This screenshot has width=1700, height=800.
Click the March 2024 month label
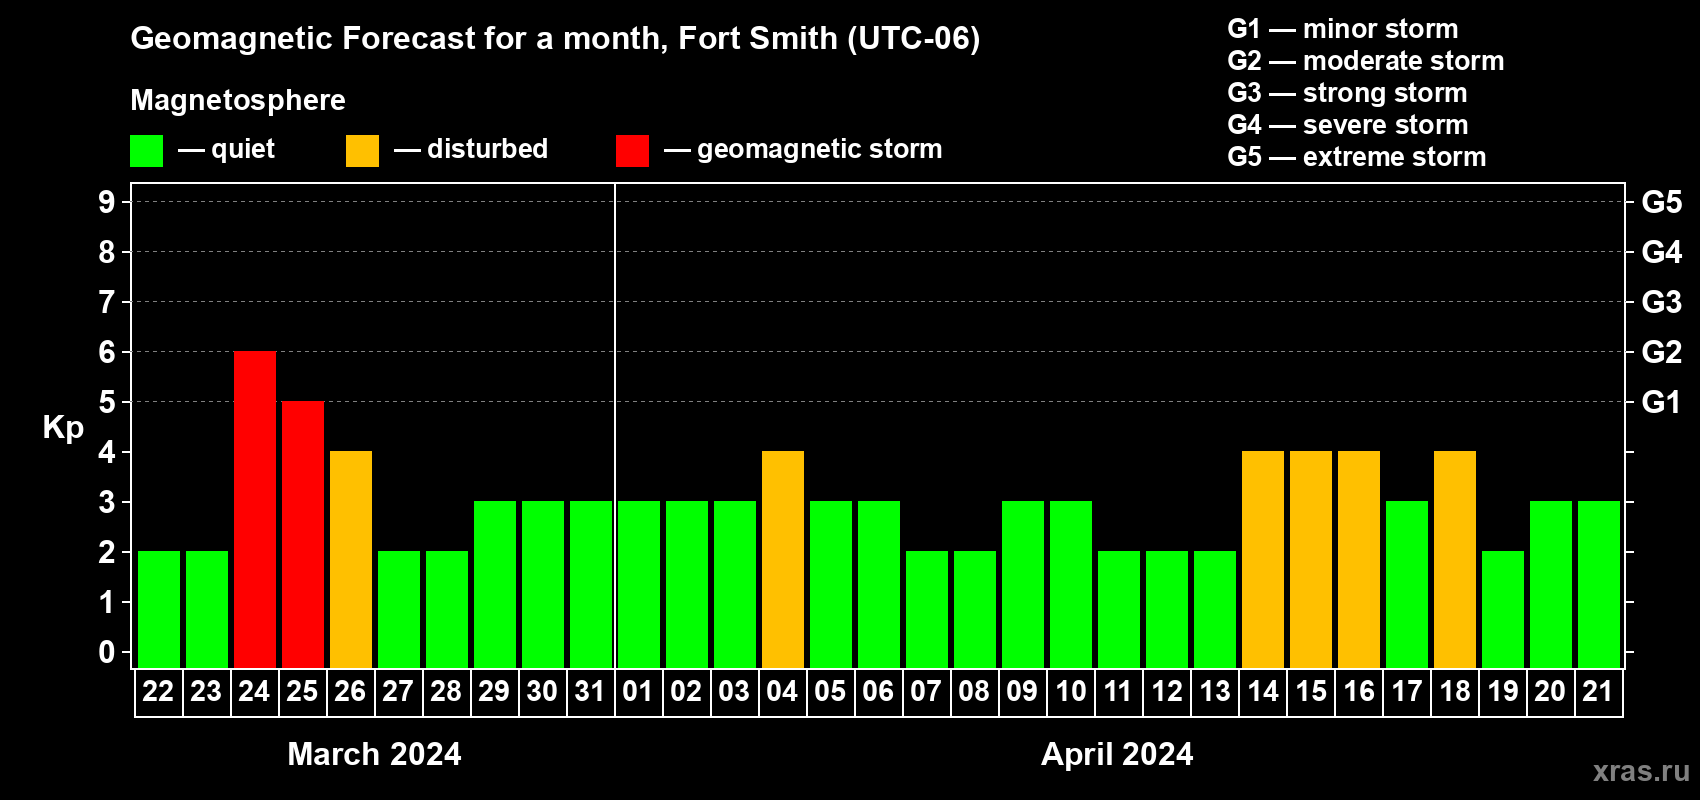(374, 754)
